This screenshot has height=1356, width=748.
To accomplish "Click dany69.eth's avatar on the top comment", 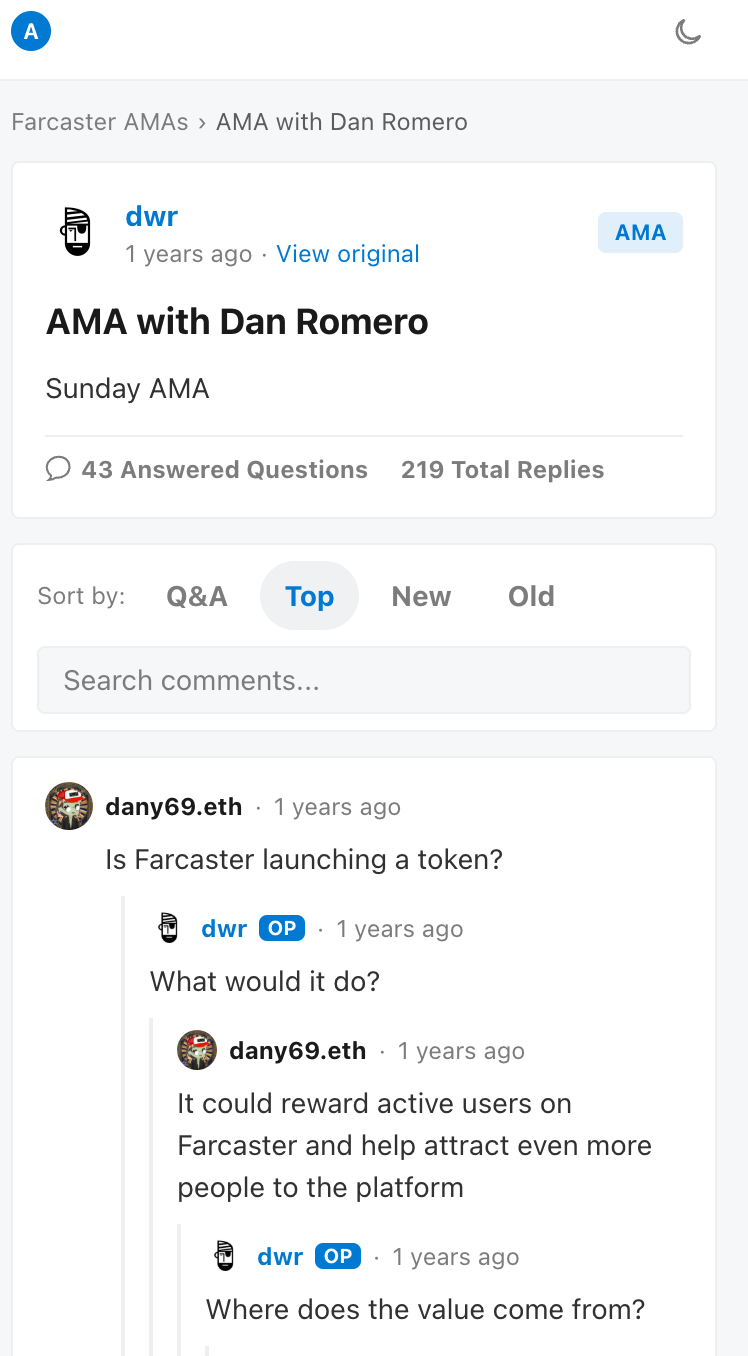I will tap(69, 806).
